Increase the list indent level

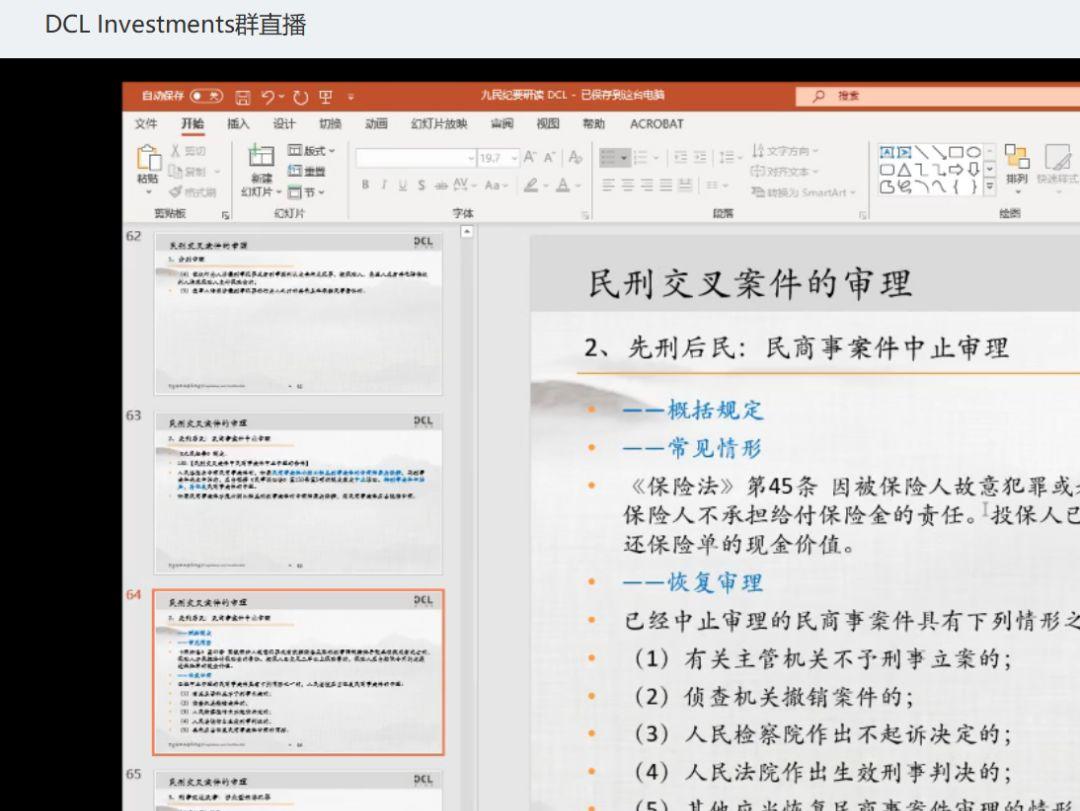(x=700, y=158)
